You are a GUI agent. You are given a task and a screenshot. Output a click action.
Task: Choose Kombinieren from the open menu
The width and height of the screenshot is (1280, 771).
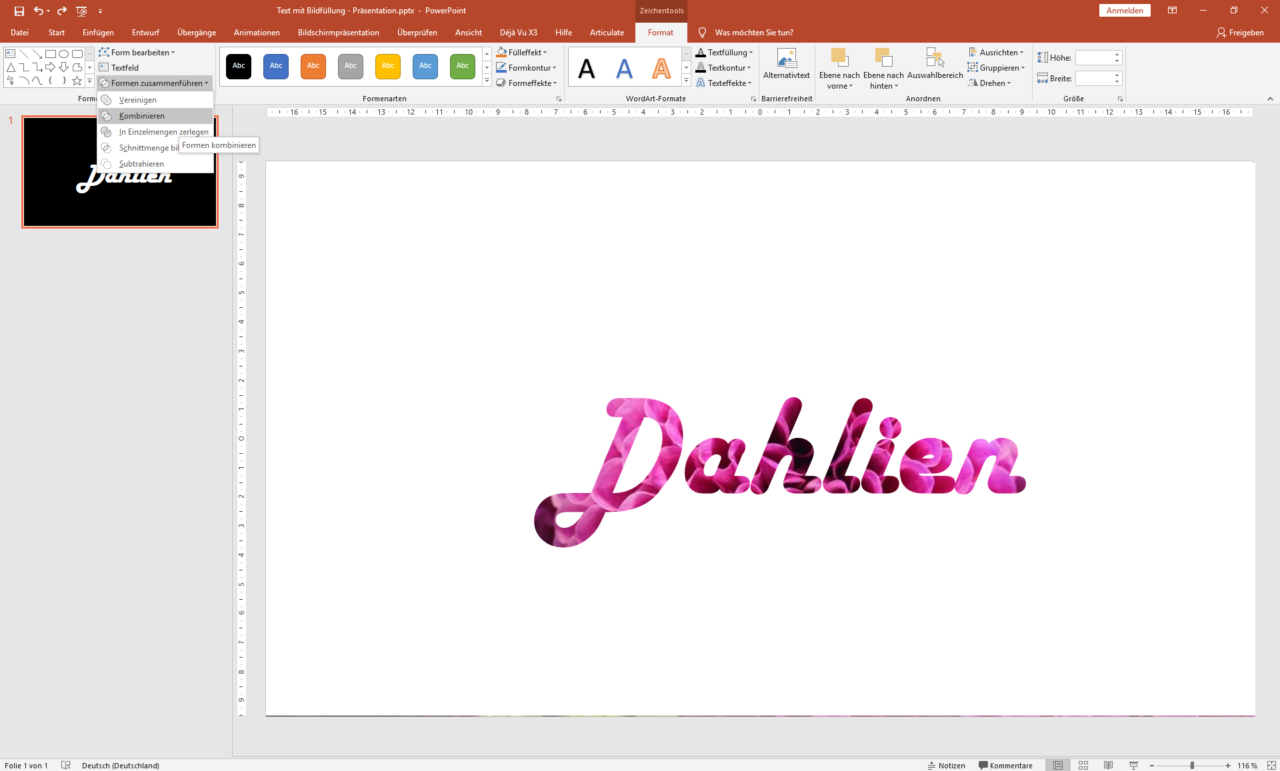tap(140, 115)
